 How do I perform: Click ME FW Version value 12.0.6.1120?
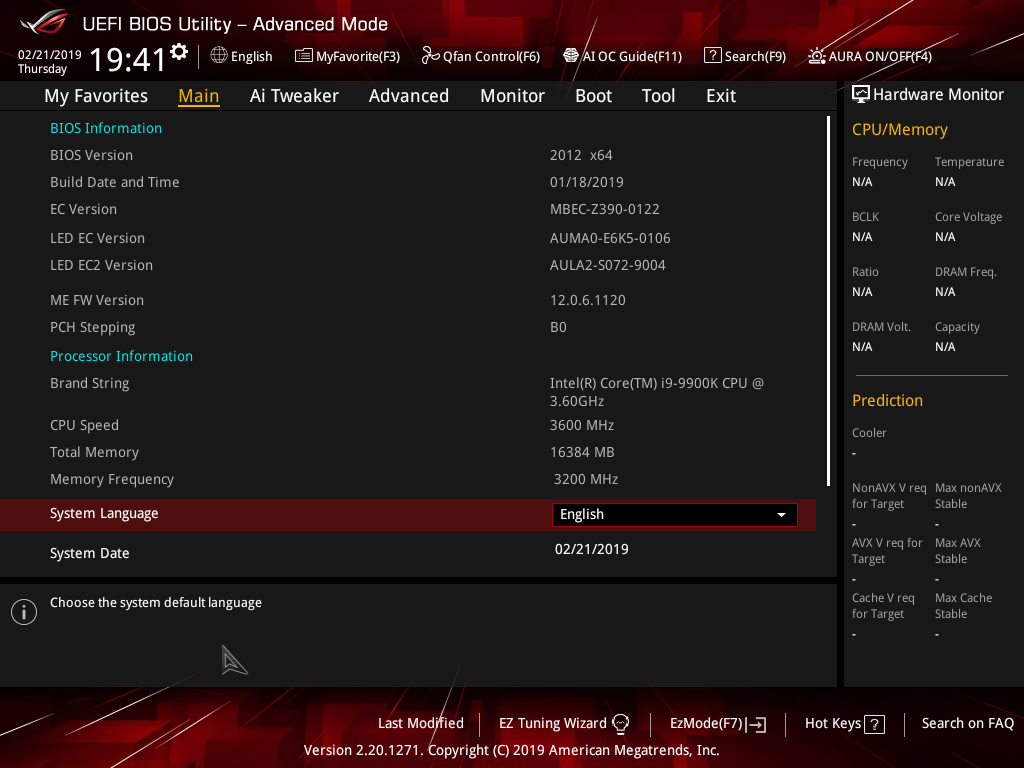point(588,300)
